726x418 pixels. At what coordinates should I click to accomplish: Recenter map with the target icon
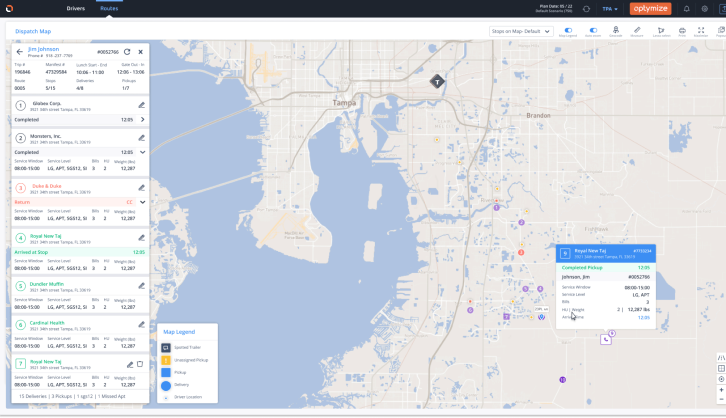tap(721, 379)
